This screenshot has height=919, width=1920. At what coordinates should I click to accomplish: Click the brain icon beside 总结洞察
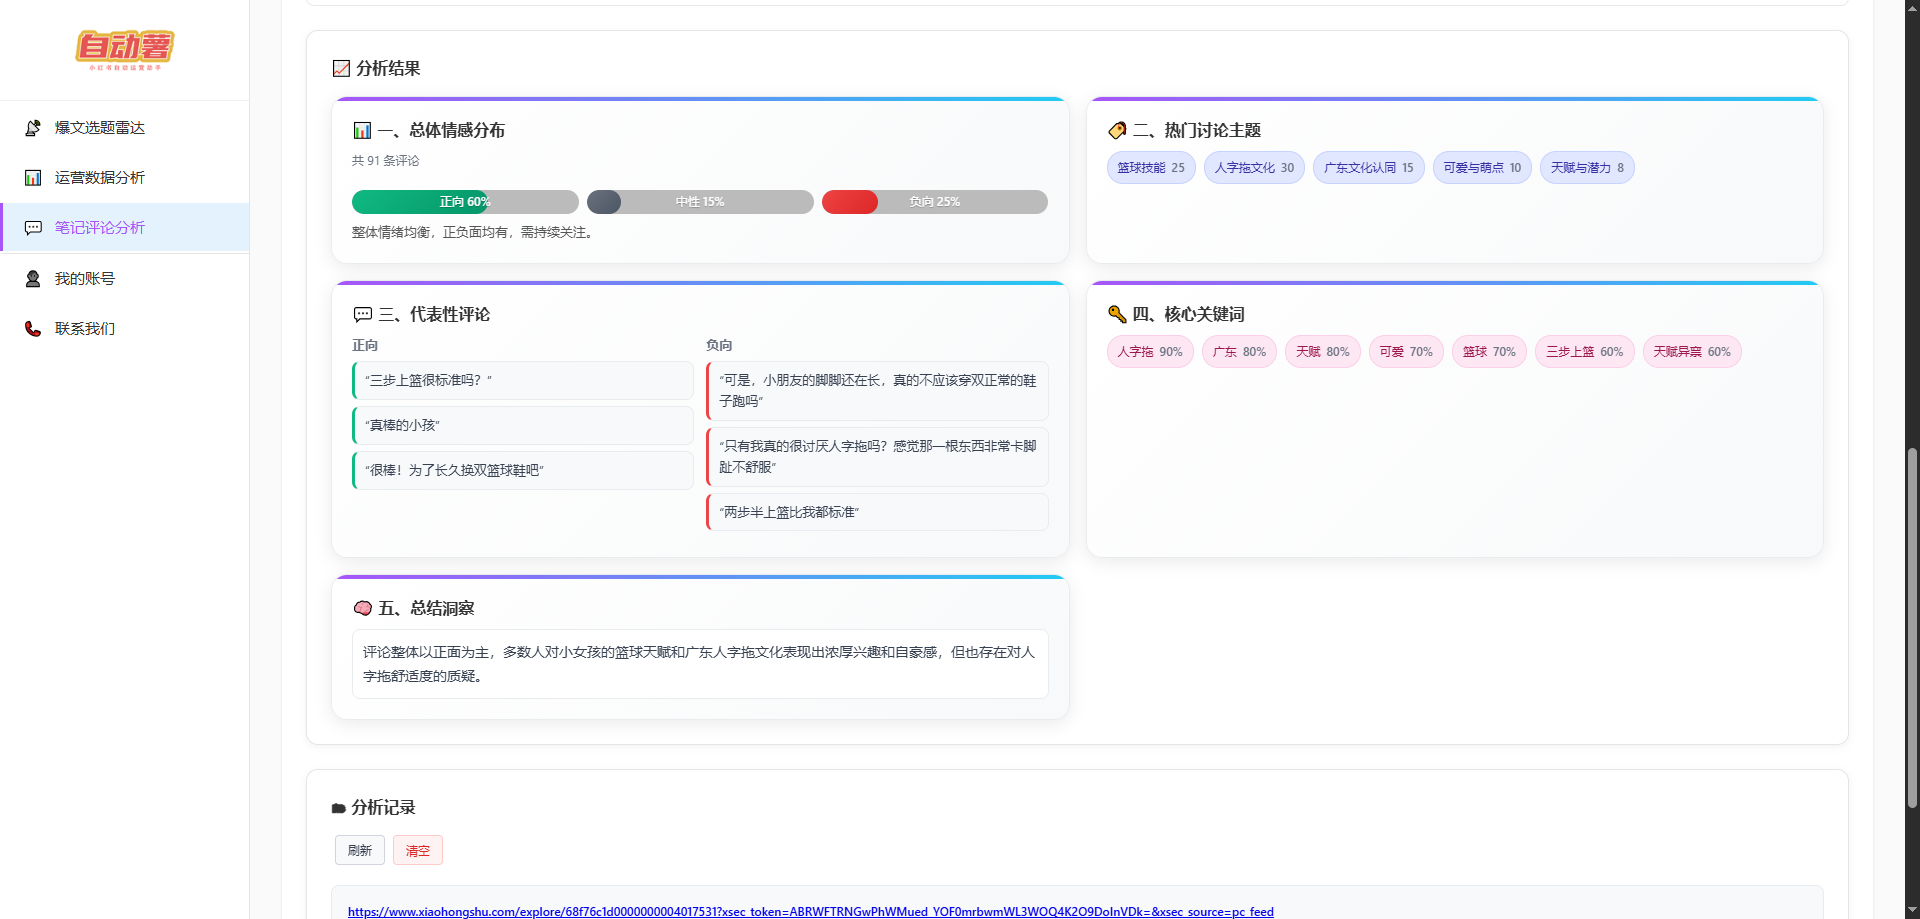[x=363, y=608]
